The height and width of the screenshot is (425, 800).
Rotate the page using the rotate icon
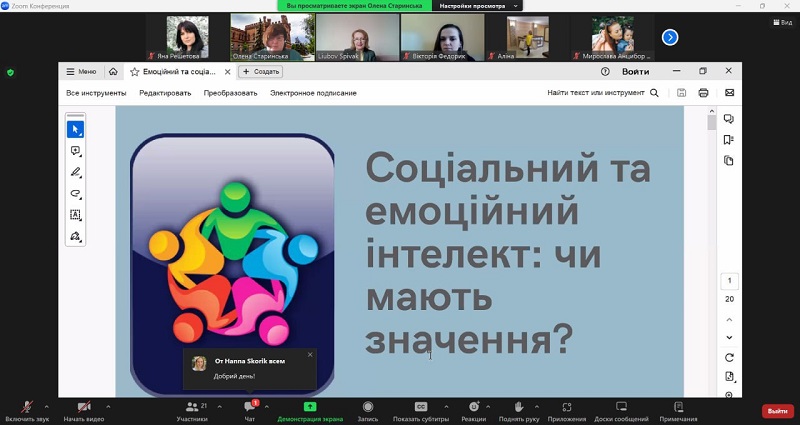click(729, 358)
